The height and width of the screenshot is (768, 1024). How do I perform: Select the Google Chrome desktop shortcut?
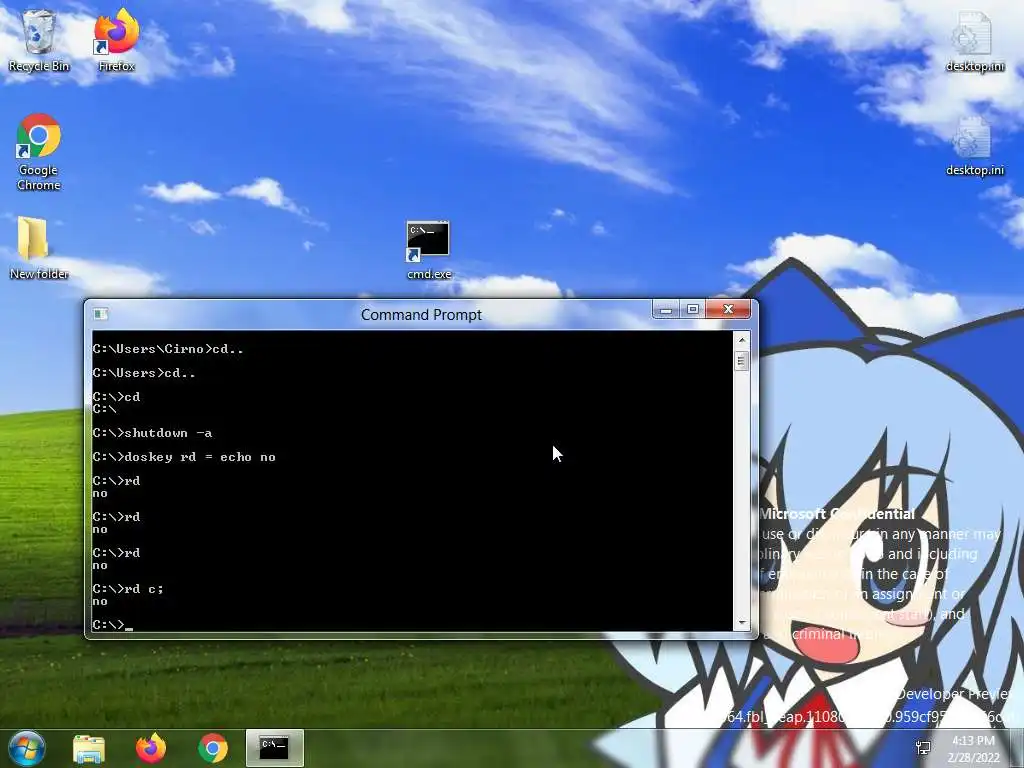click(39, 152)
